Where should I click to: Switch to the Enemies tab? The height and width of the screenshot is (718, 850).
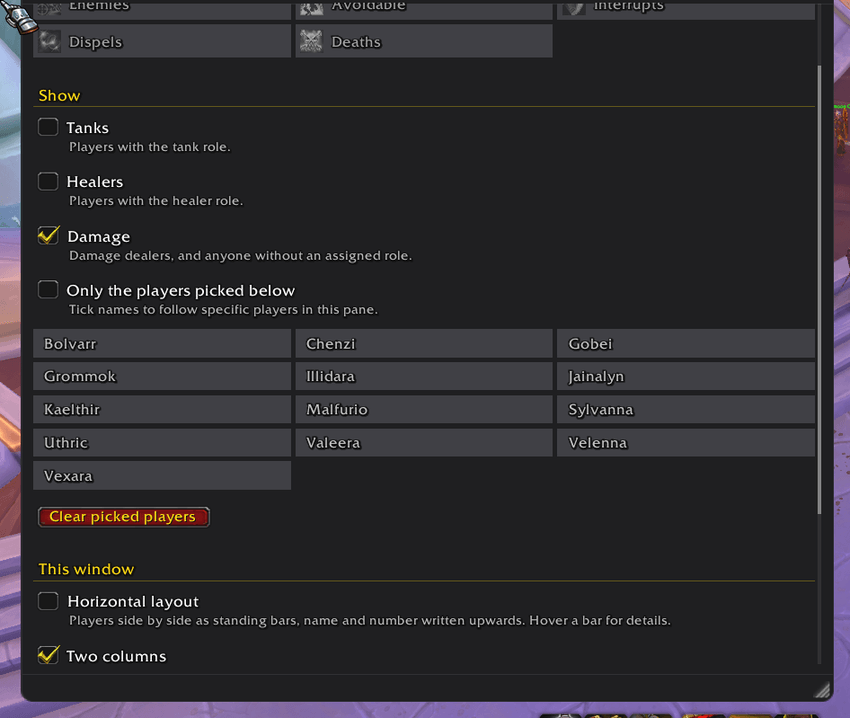tap(162, 10)
